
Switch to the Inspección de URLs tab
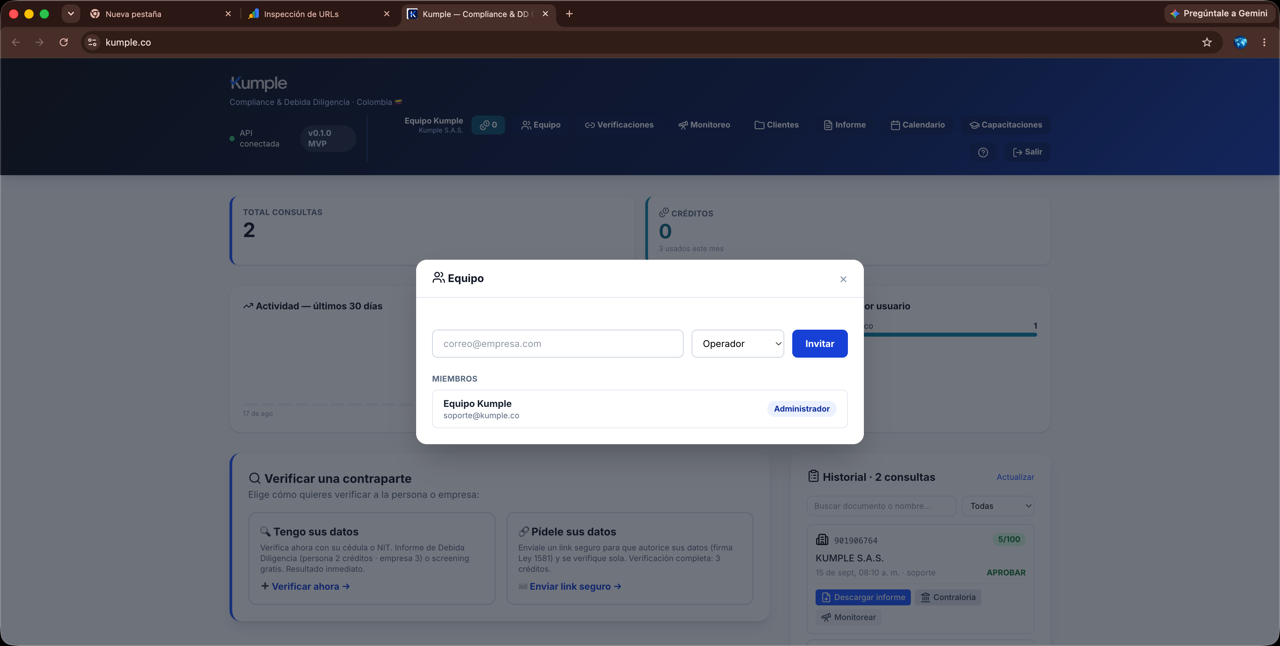(x=318, y=14)
